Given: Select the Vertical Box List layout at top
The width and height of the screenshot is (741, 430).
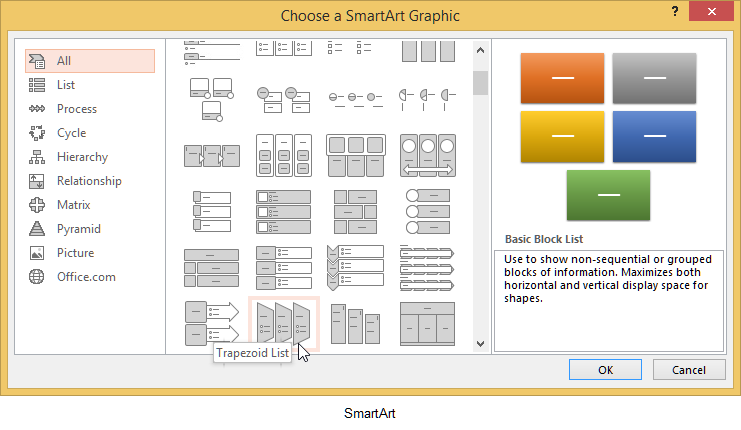Looking at the screenshot, I should pos(212,53).
